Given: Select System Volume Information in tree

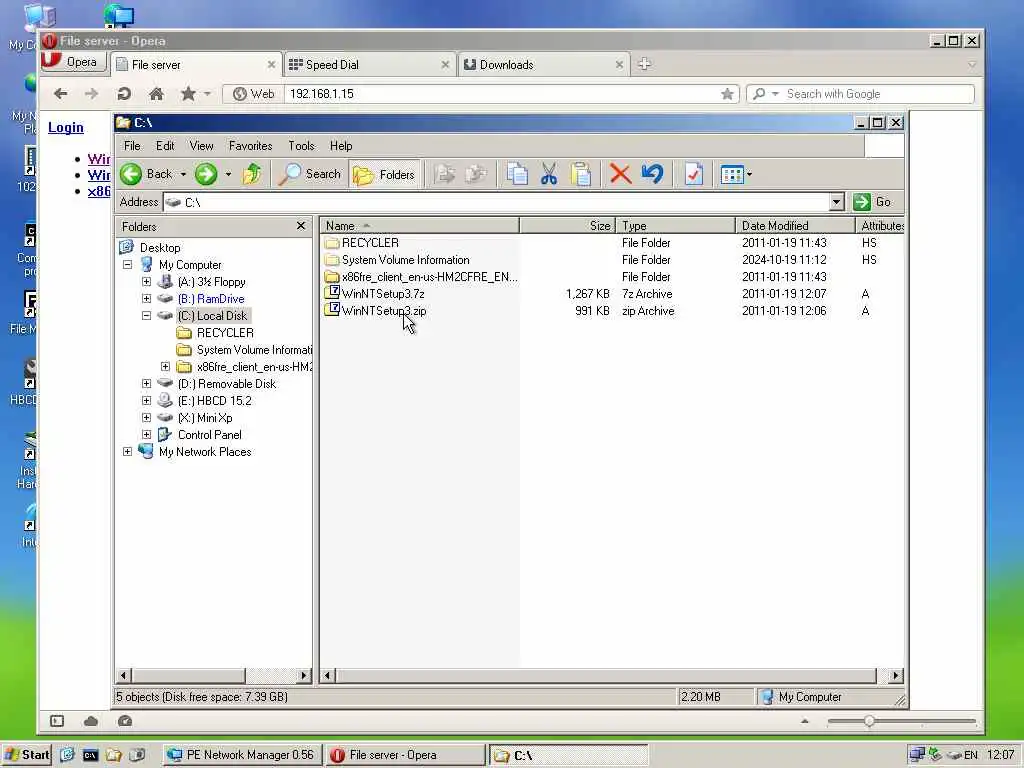Looking at the screenshot, I should (x=254, y=349).
